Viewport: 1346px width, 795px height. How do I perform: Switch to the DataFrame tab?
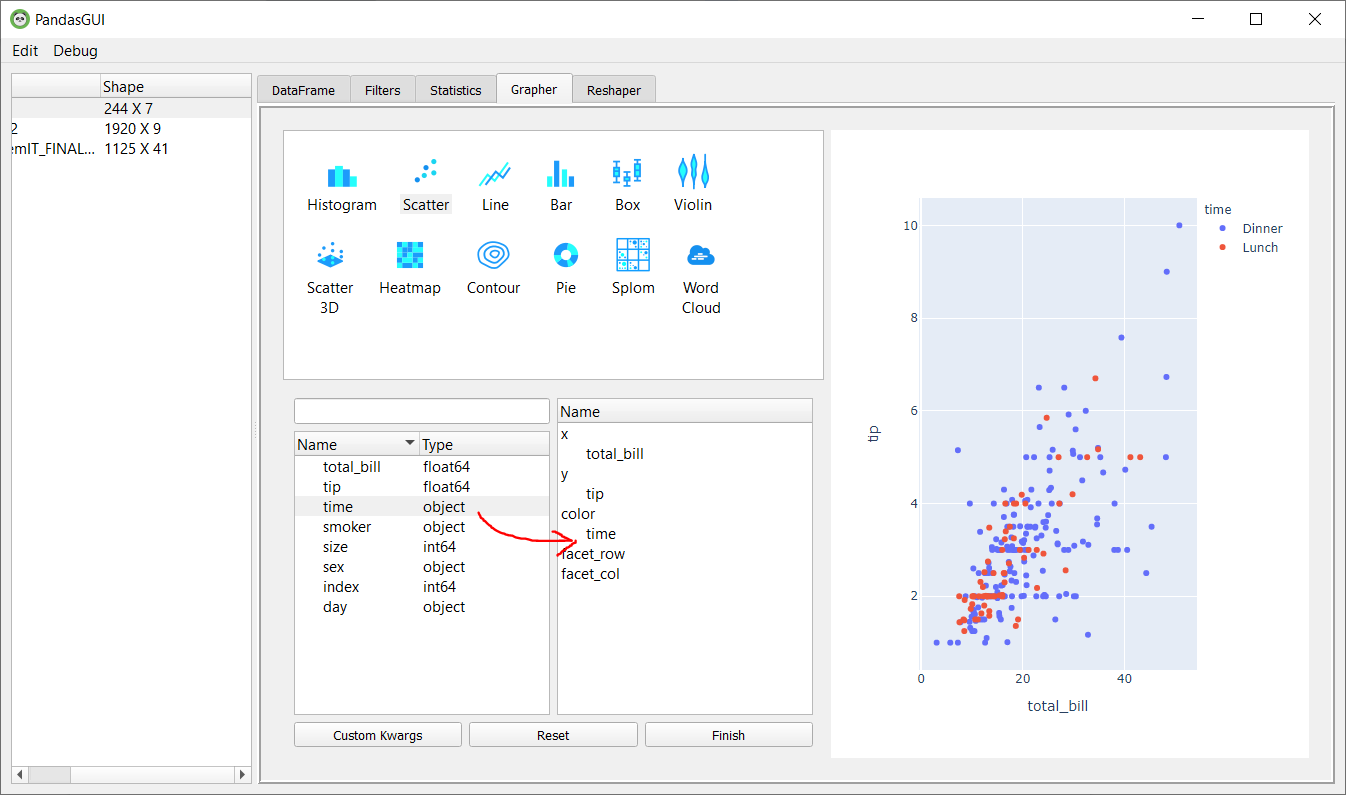pyautogui.click(x=303, y=89)
